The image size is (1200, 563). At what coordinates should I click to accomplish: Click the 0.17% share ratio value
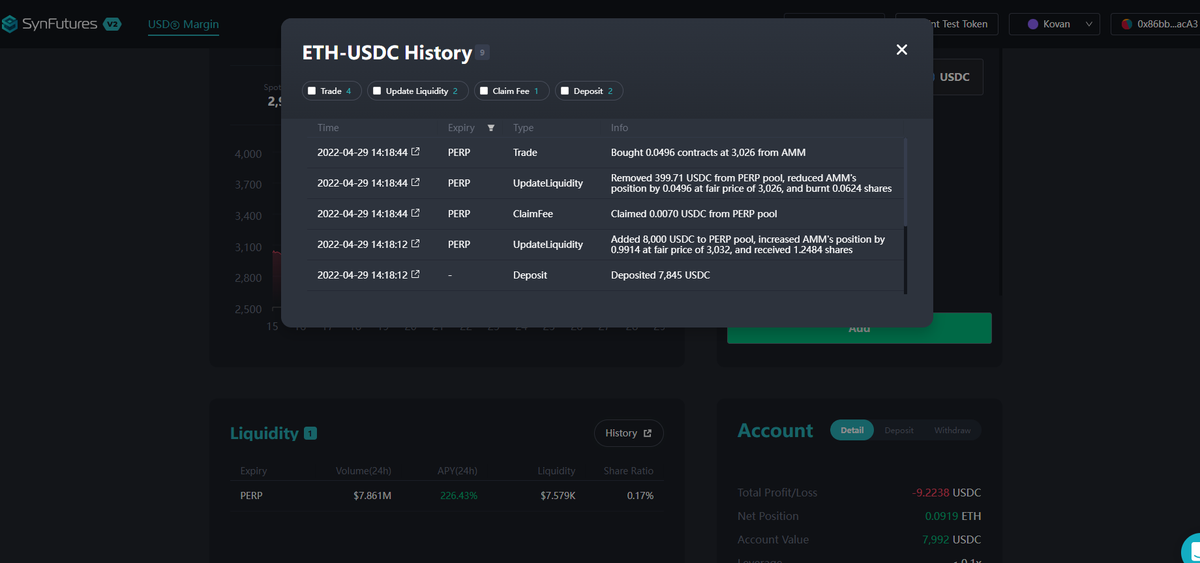(x=641, y=495)
